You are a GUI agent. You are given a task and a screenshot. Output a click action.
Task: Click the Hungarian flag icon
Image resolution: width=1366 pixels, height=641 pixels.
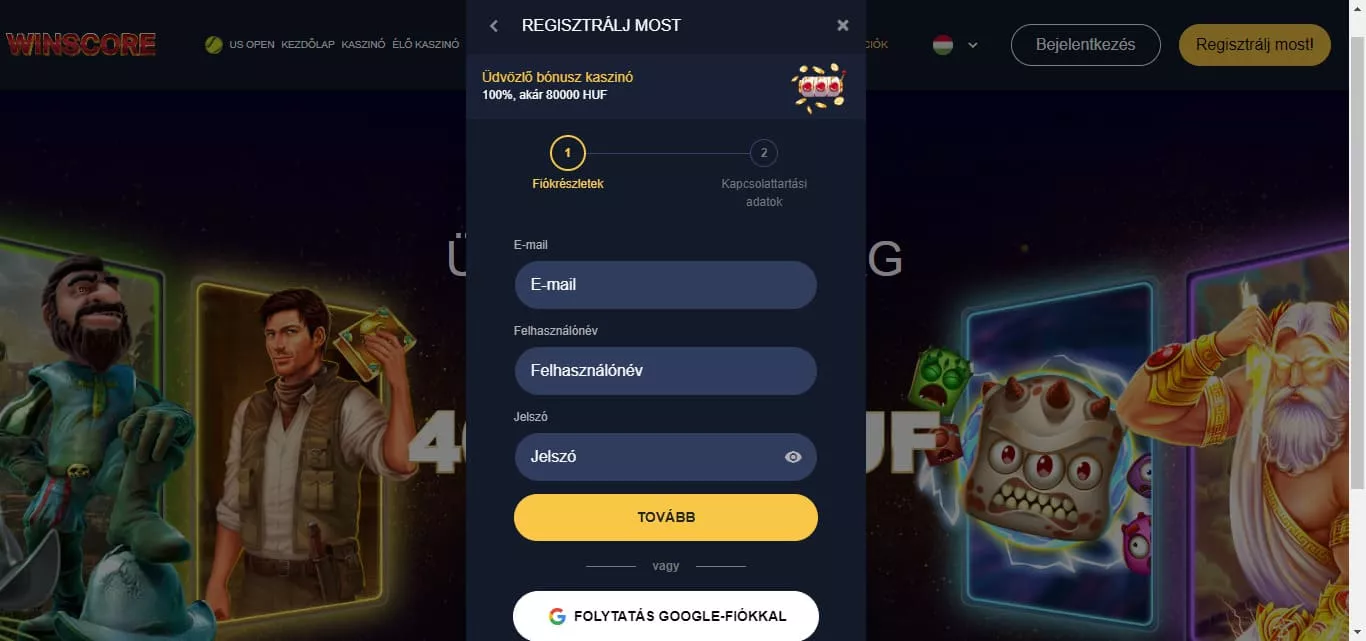coord(942,45)
